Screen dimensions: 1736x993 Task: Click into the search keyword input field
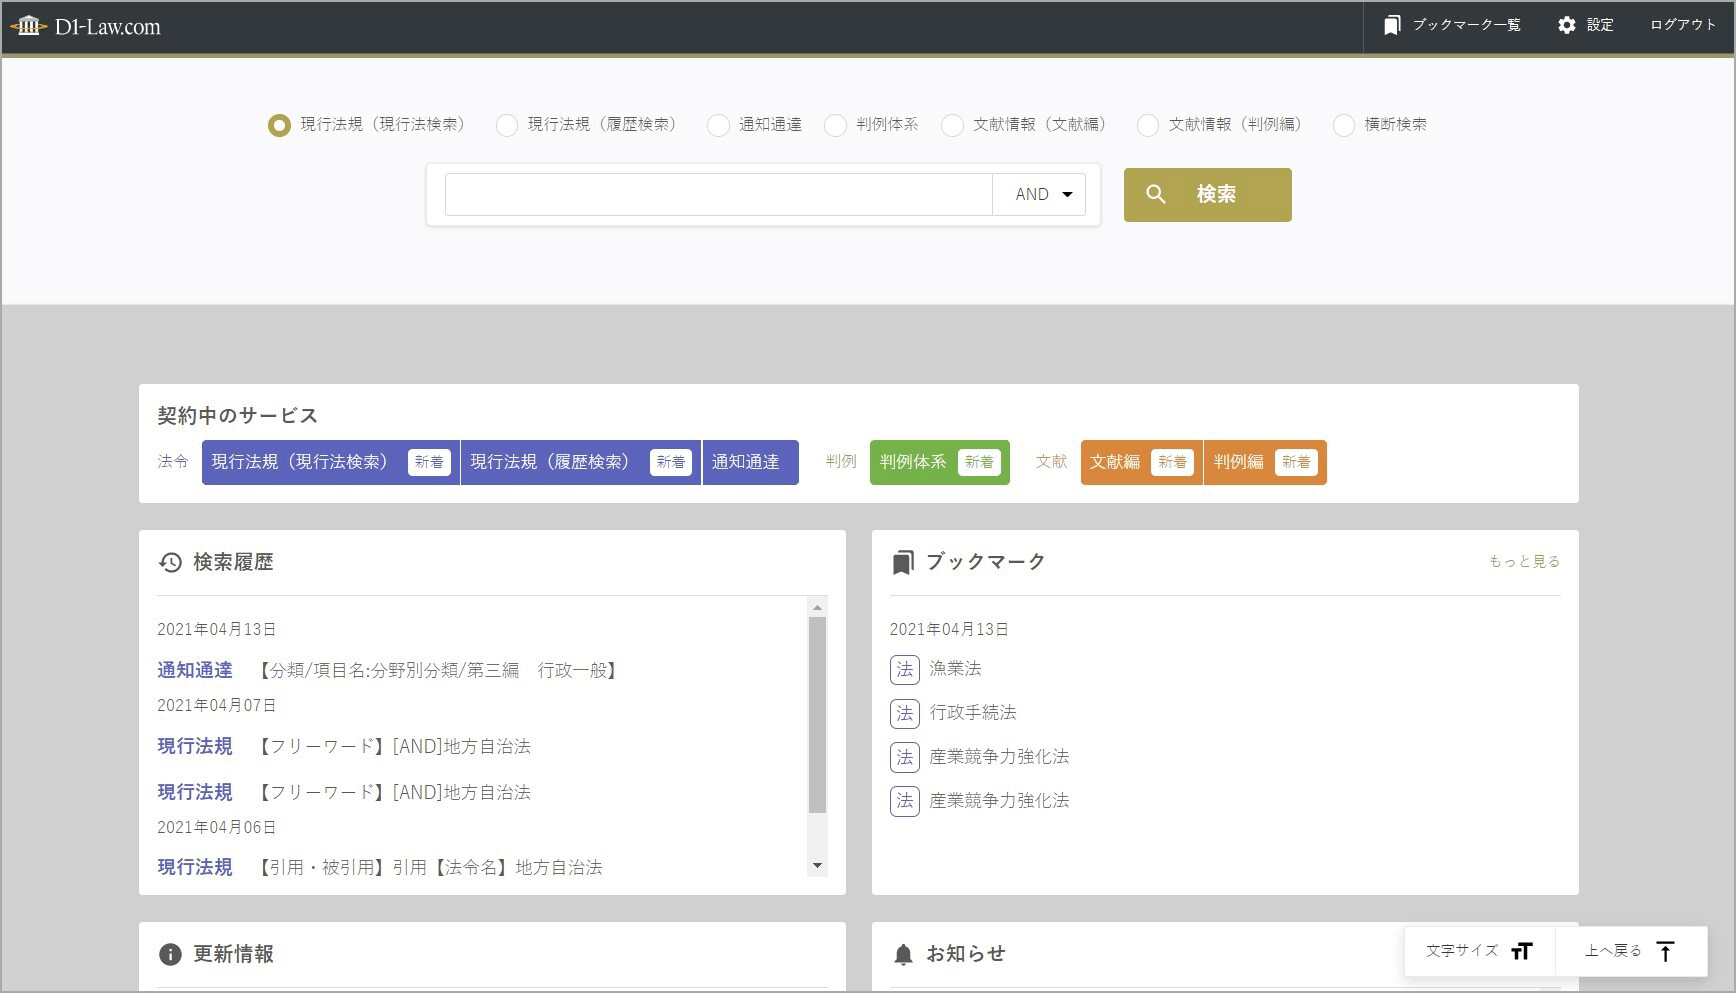tap(718, 195)
